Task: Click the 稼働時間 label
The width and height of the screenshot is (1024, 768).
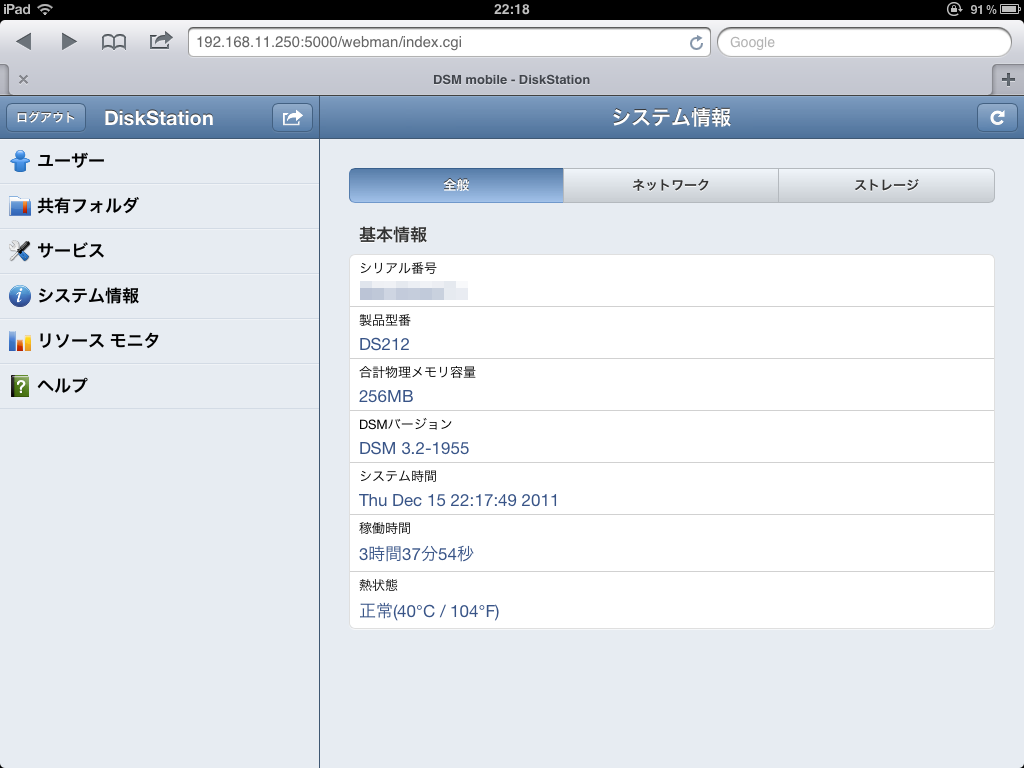Action: pyautogui.click(x=385, y=528)
